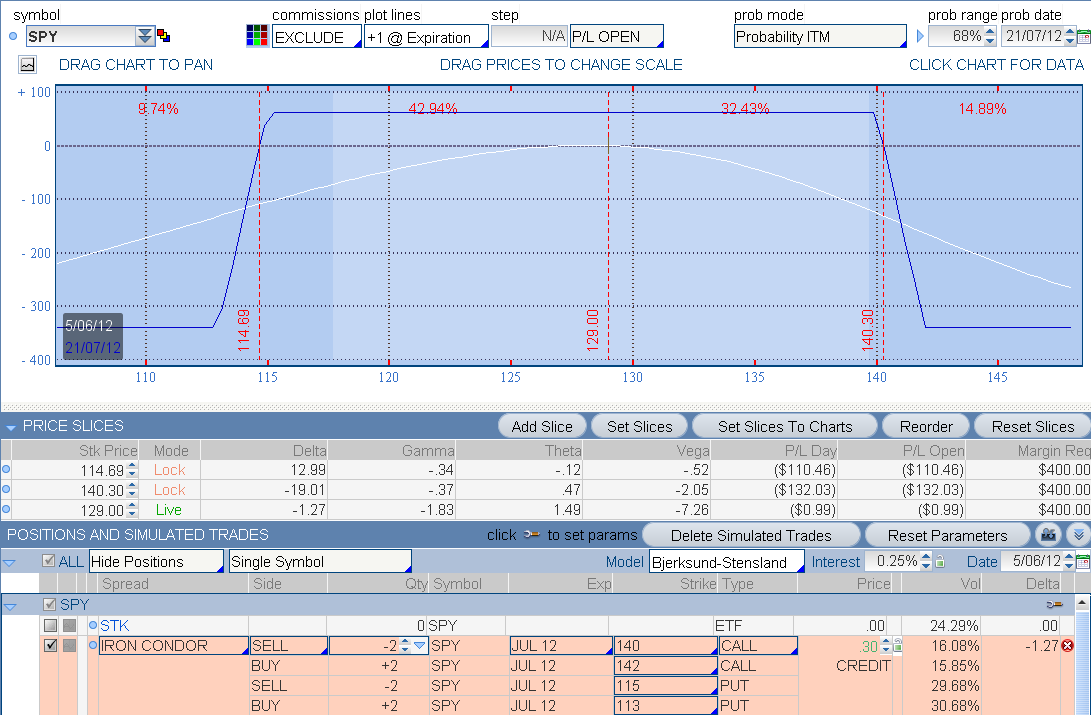Check the STK row checkbox
This screenshot has width=1091, height=715.
(50, 625)
